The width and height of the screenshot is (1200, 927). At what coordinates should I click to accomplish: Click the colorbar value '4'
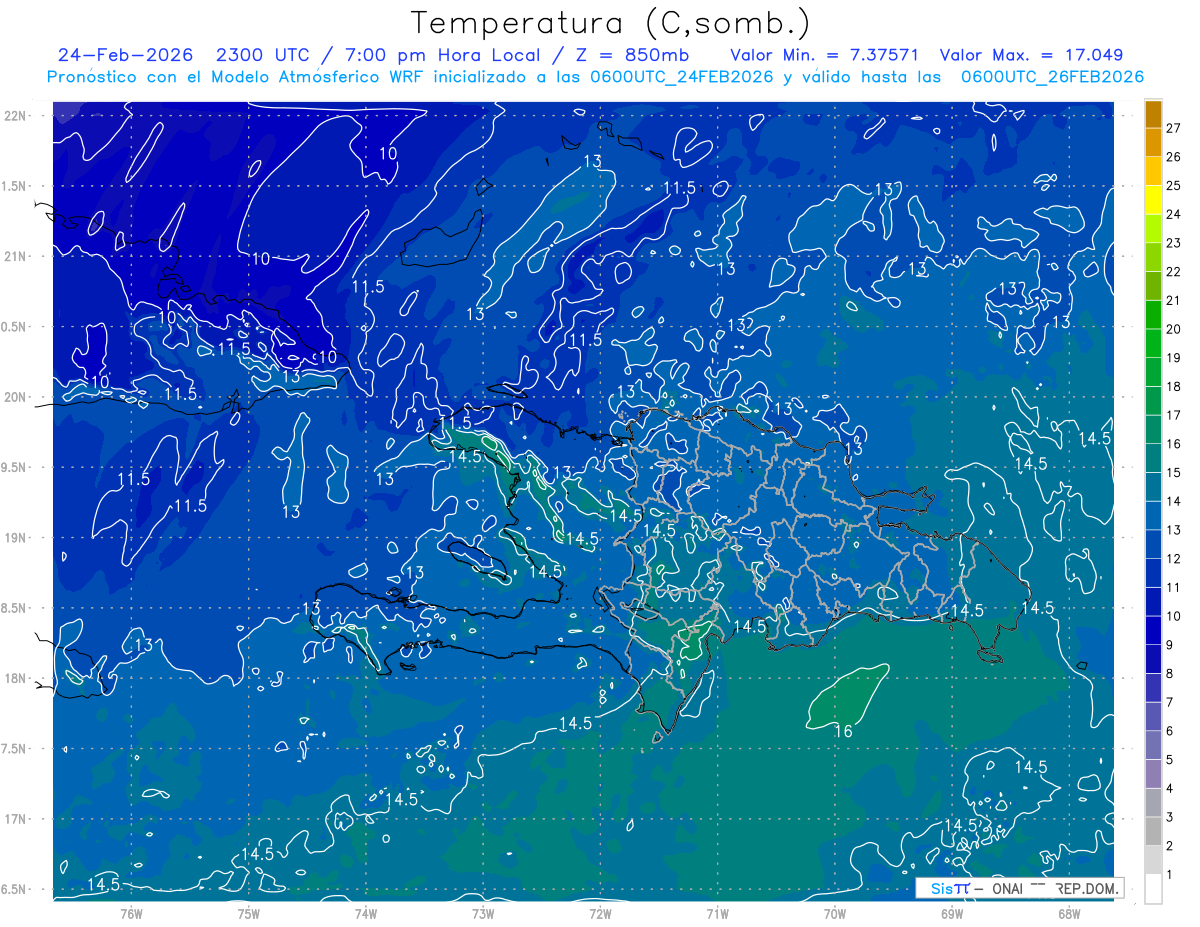[x=1170, y=789]
